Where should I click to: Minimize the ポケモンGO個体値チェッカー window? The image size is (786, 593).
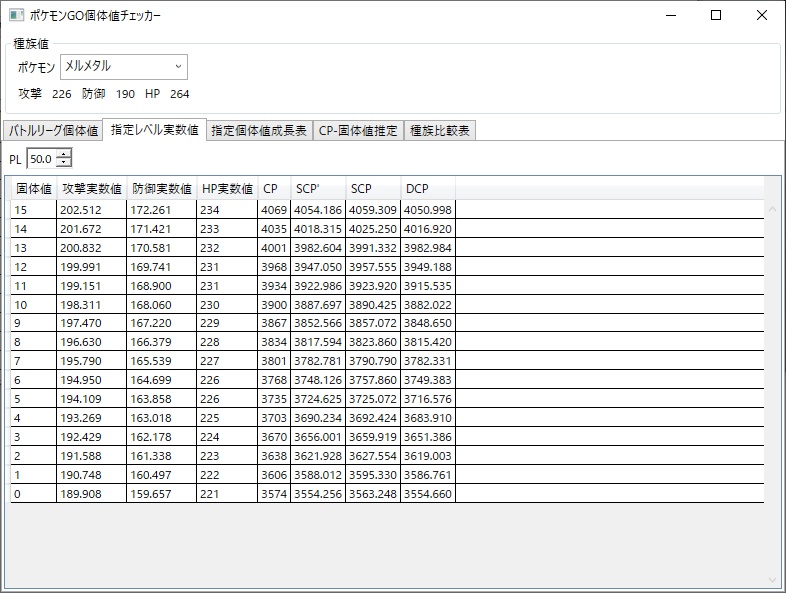(x=671, y=16)
